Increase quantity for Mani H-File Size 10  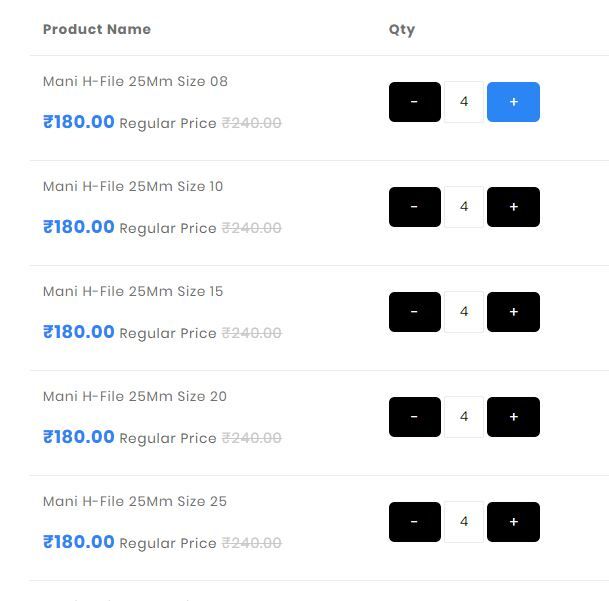[513, 207]
